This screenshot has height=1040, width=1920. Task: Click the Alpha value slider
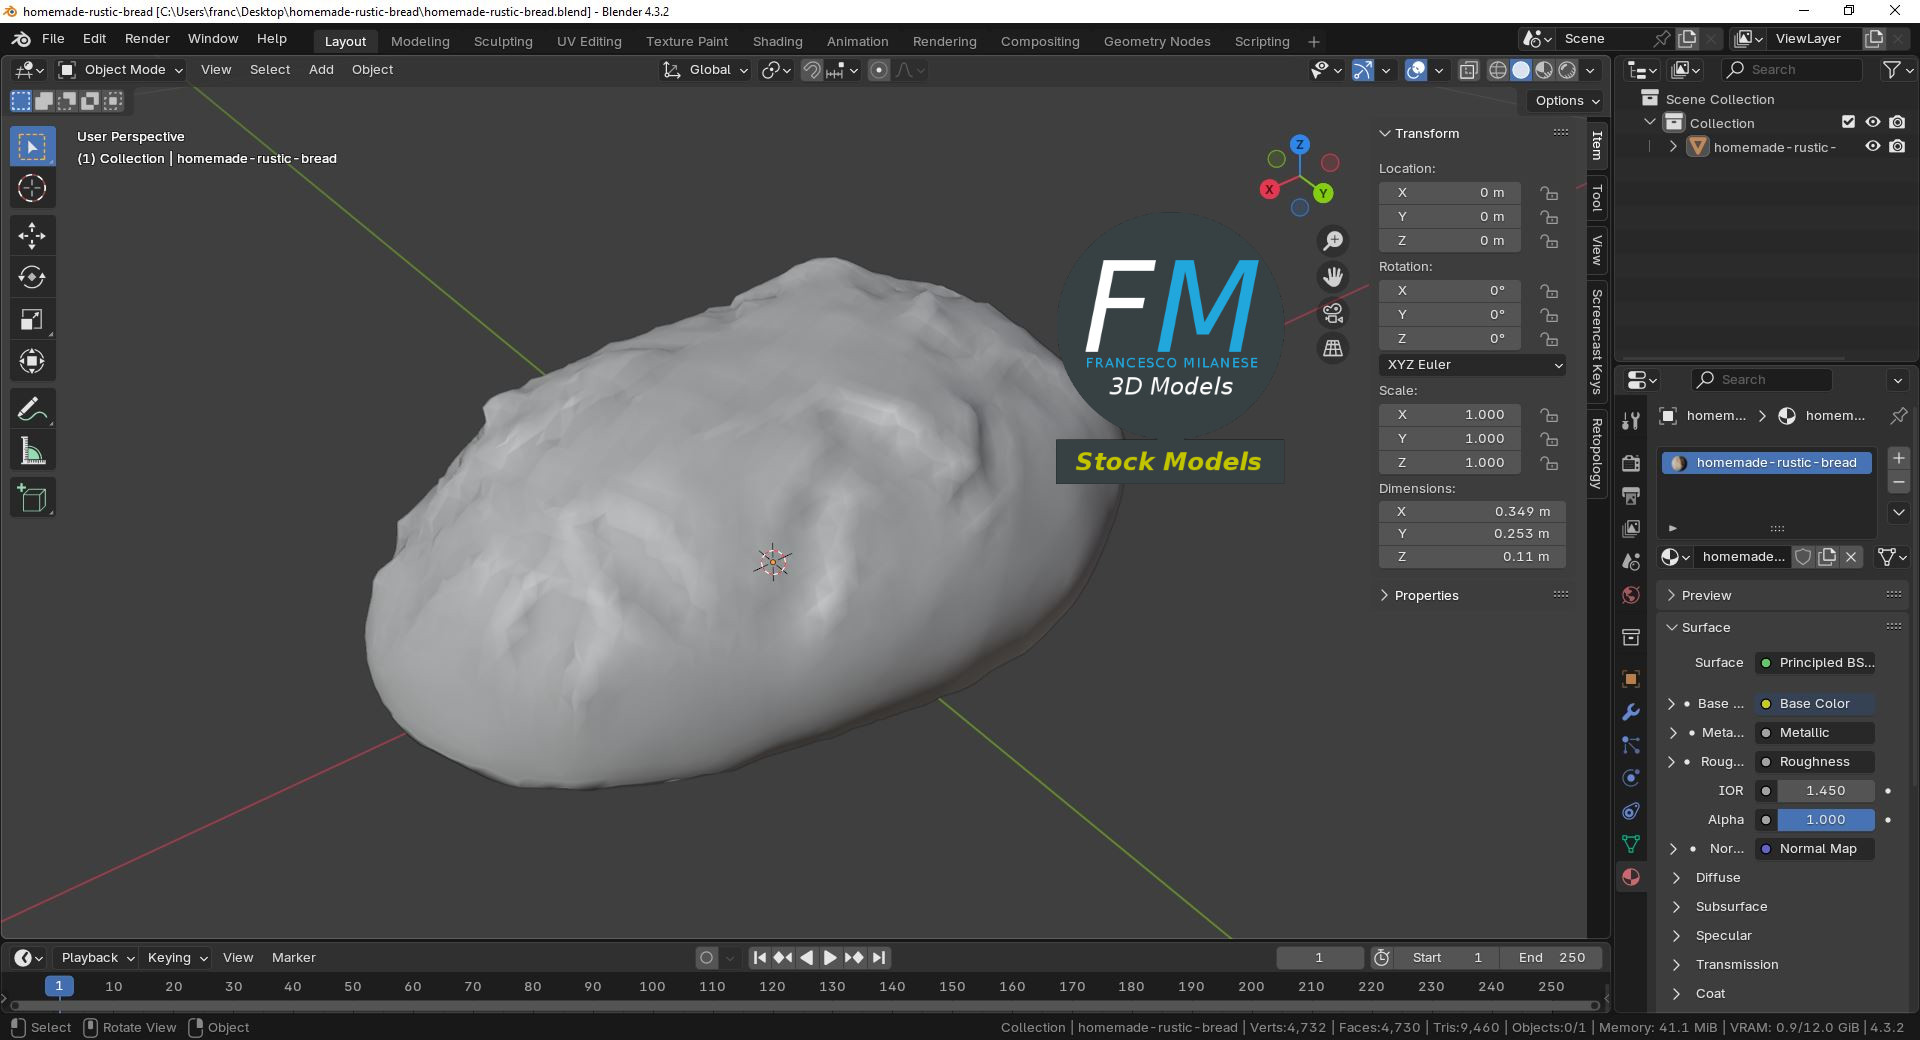[1825, 820]
